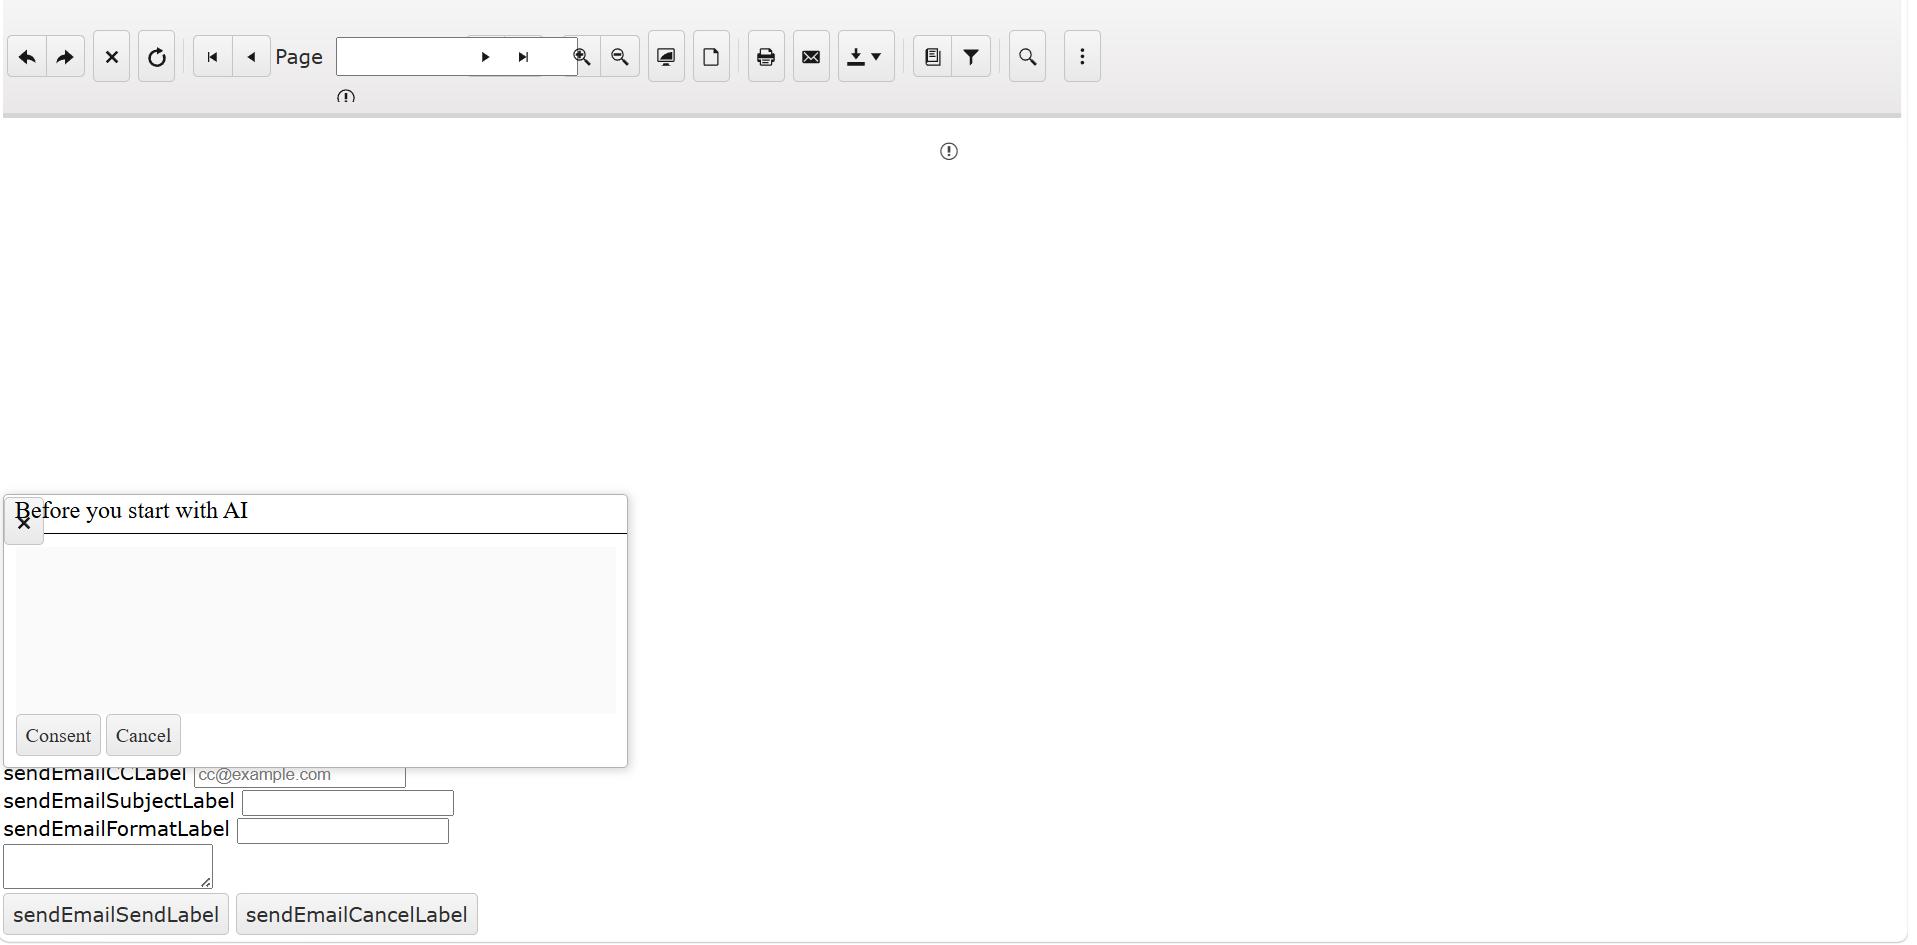Jump to the last page
Image resolution: width=1917 pixels, height=945 pixels.
point(523,57)
